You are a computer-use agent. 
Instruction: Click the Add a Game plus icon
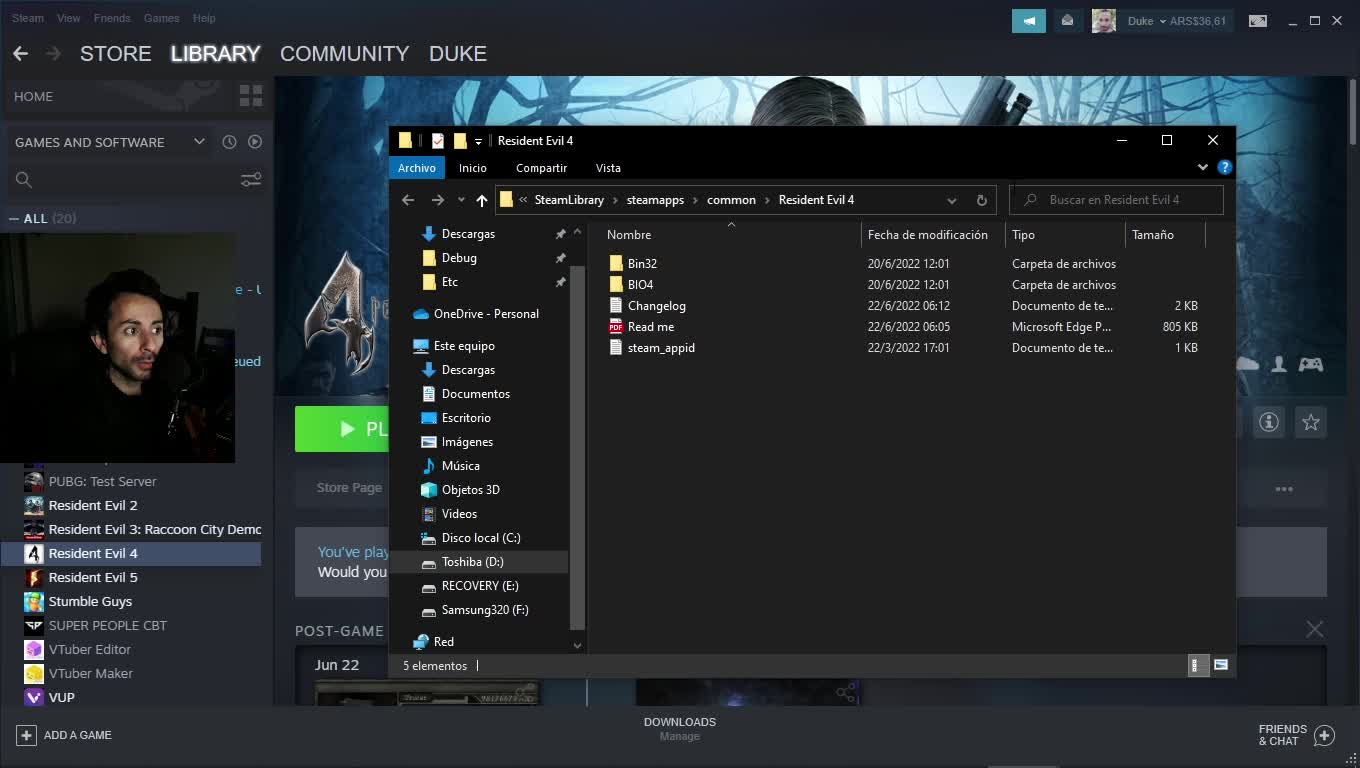tap(26, 735)
